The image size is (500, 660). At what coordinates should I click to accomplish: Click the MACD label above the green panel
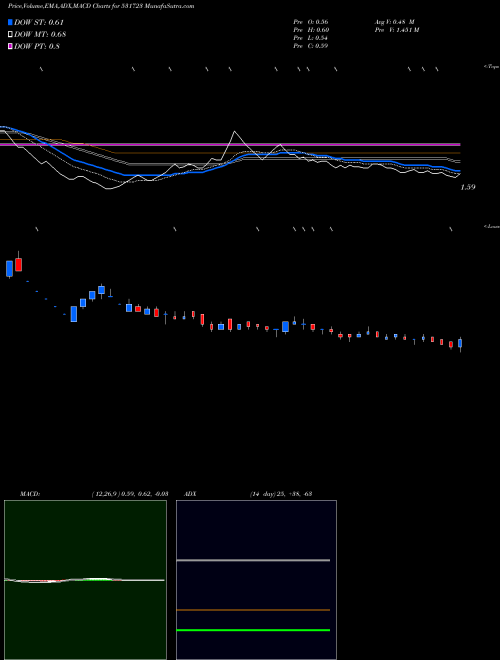[x=30, y=494]
